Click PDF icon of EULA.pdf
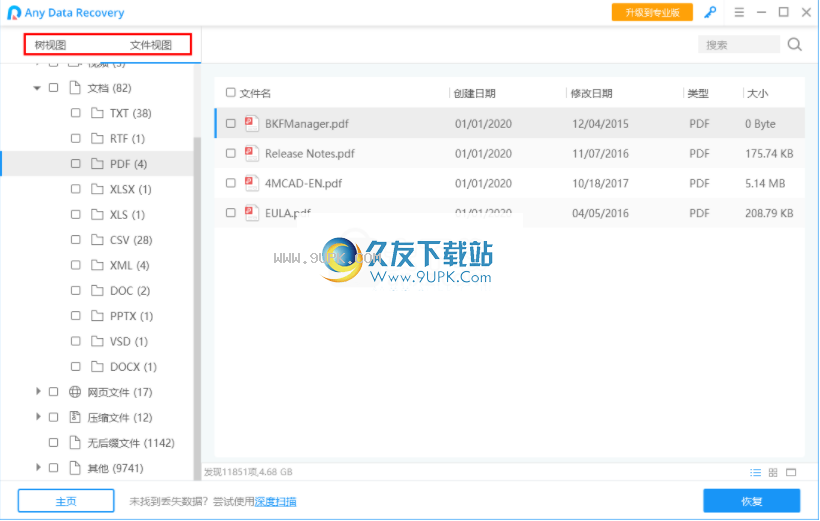This screenshot has width=820, height=521. coord(252,213)
